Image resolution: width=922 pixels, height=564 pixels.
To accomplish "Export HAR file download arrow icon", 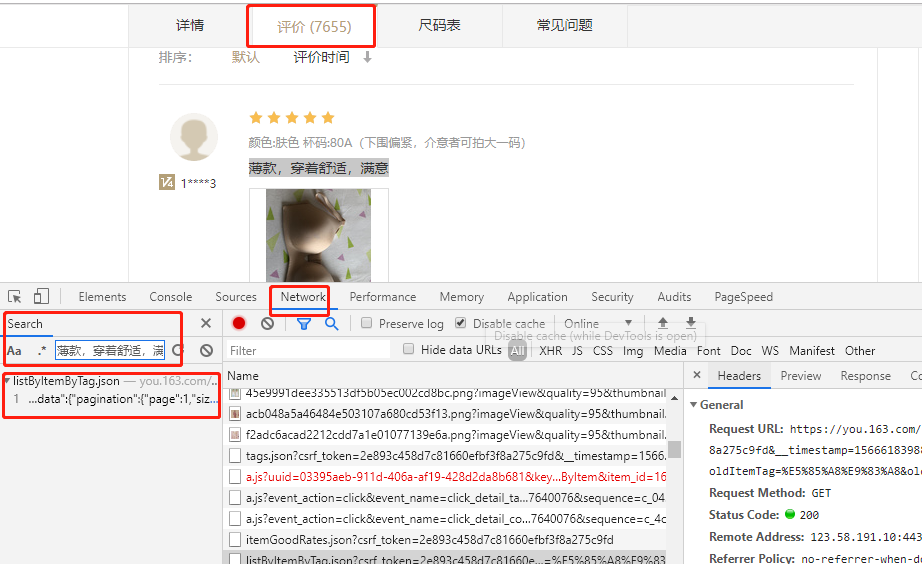I will (x=691, y=323).
